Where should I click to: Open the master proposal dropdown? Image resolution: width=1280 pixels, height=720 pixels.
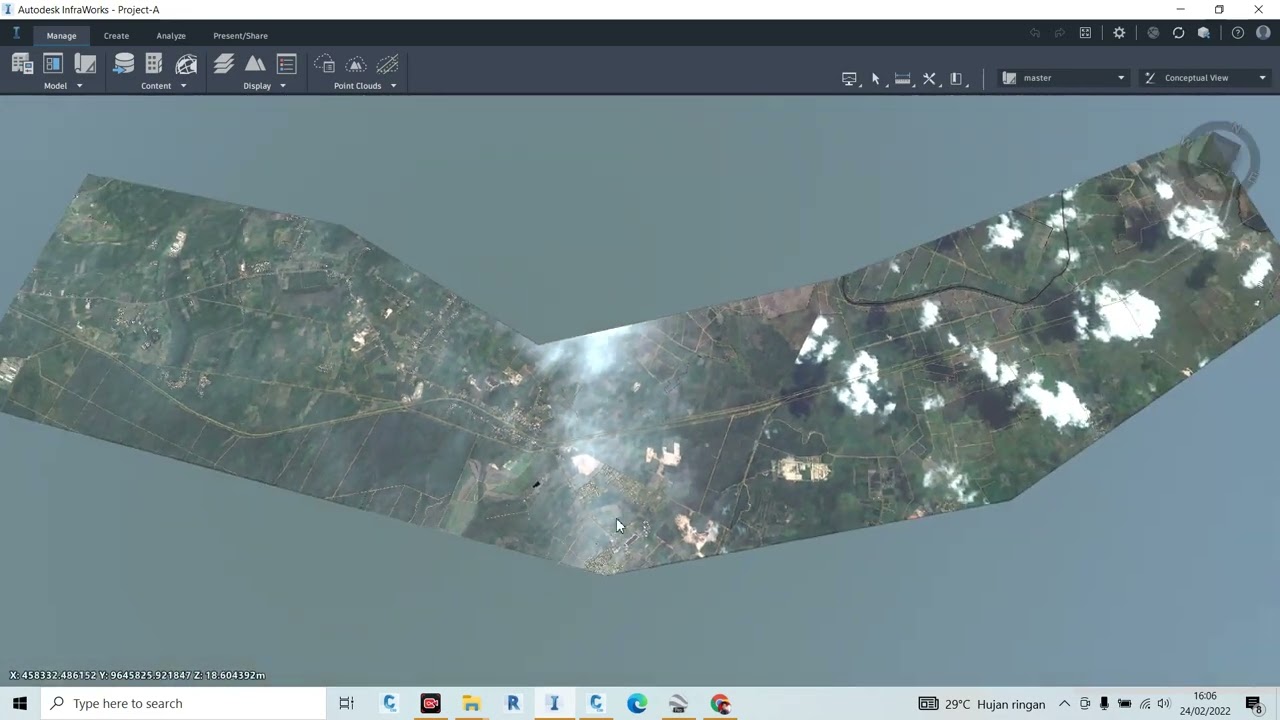coord(1065,78)
